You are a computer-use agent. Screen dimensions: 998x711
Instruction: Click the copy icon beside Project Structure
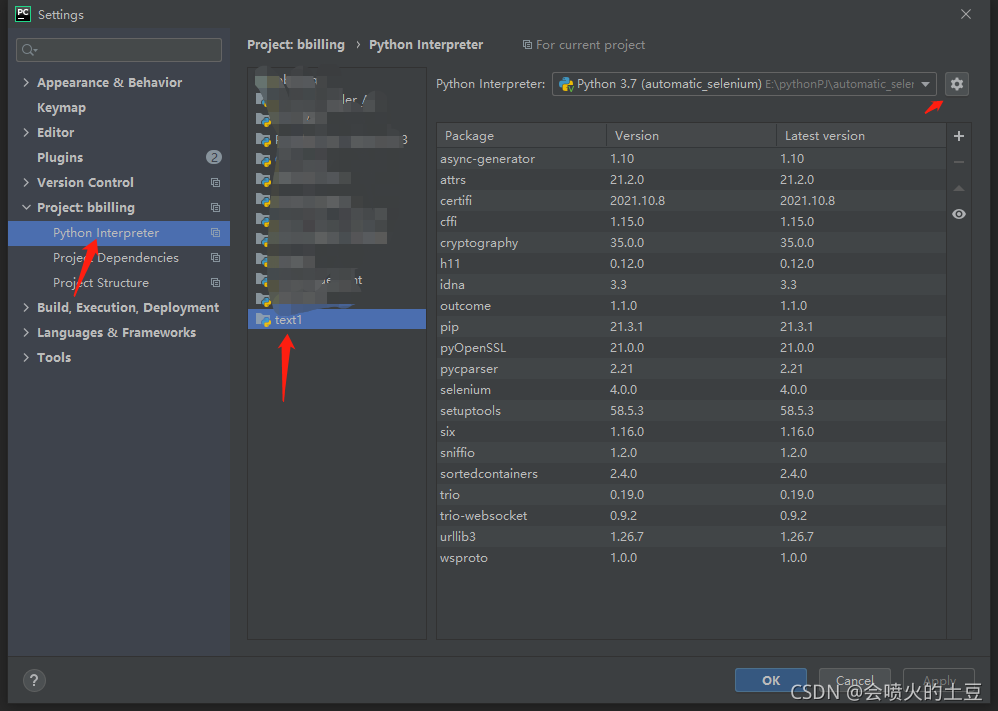[x=216, y=283]
